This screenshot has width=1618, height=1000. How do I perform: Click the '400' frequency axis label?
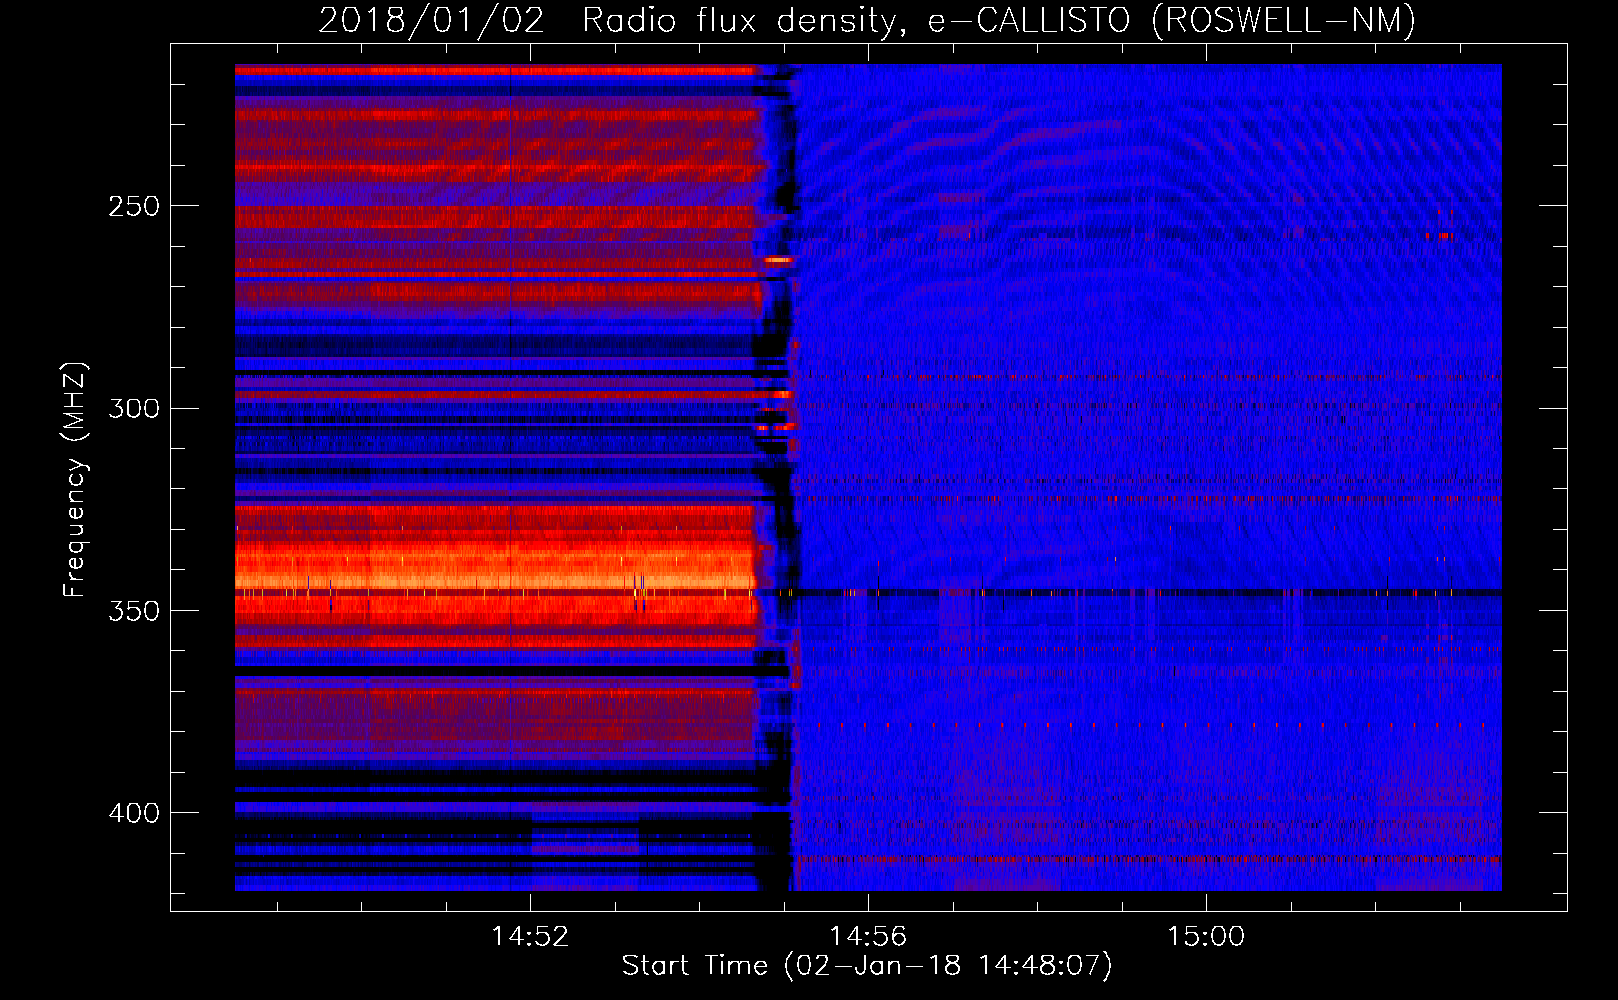click(x=134, y=813)
